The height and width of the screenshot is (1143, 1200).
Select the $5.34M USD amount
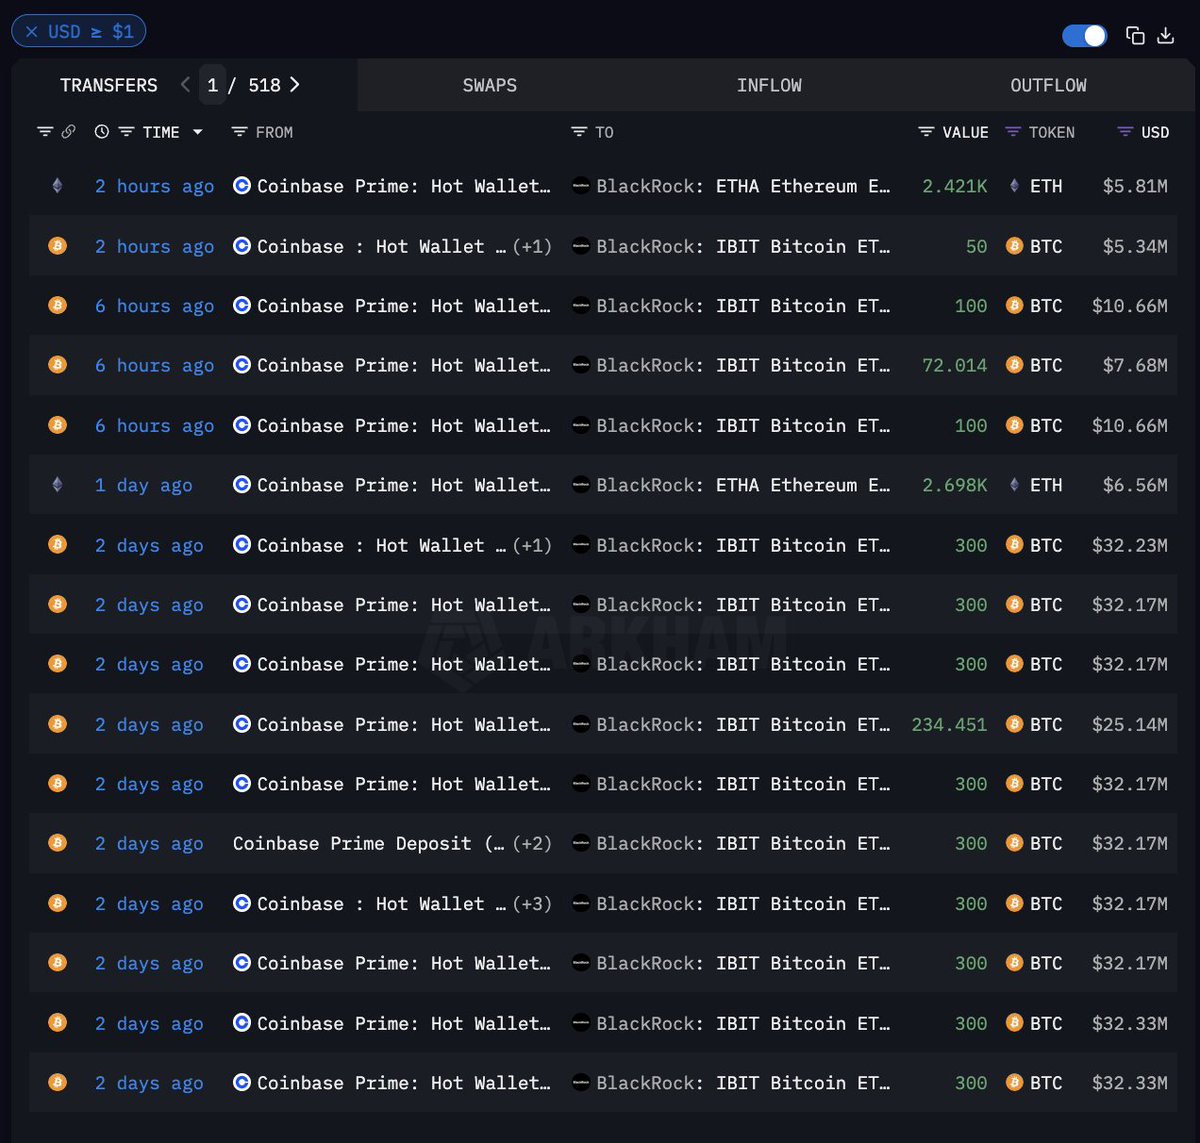tap(1135, 246)
